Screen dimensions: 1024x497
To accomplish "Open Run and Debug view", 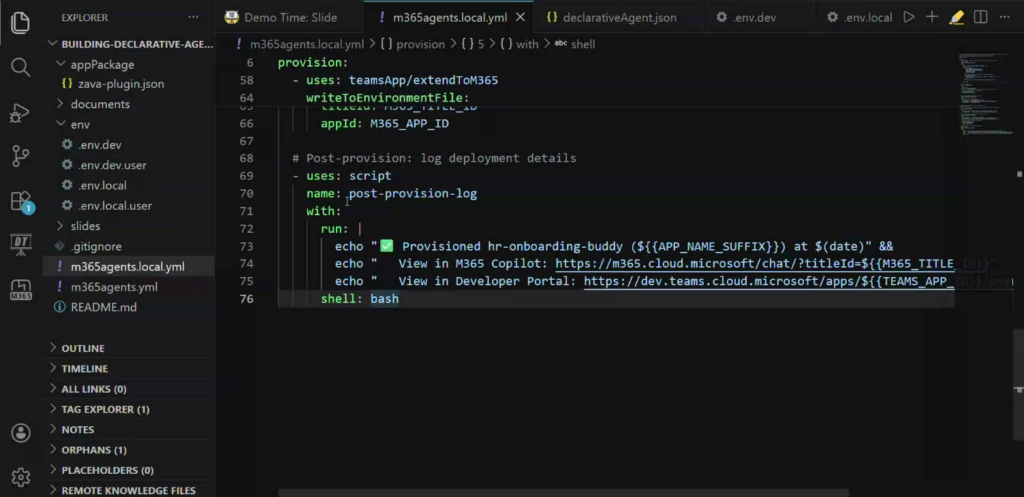I will tap(20, 112).
